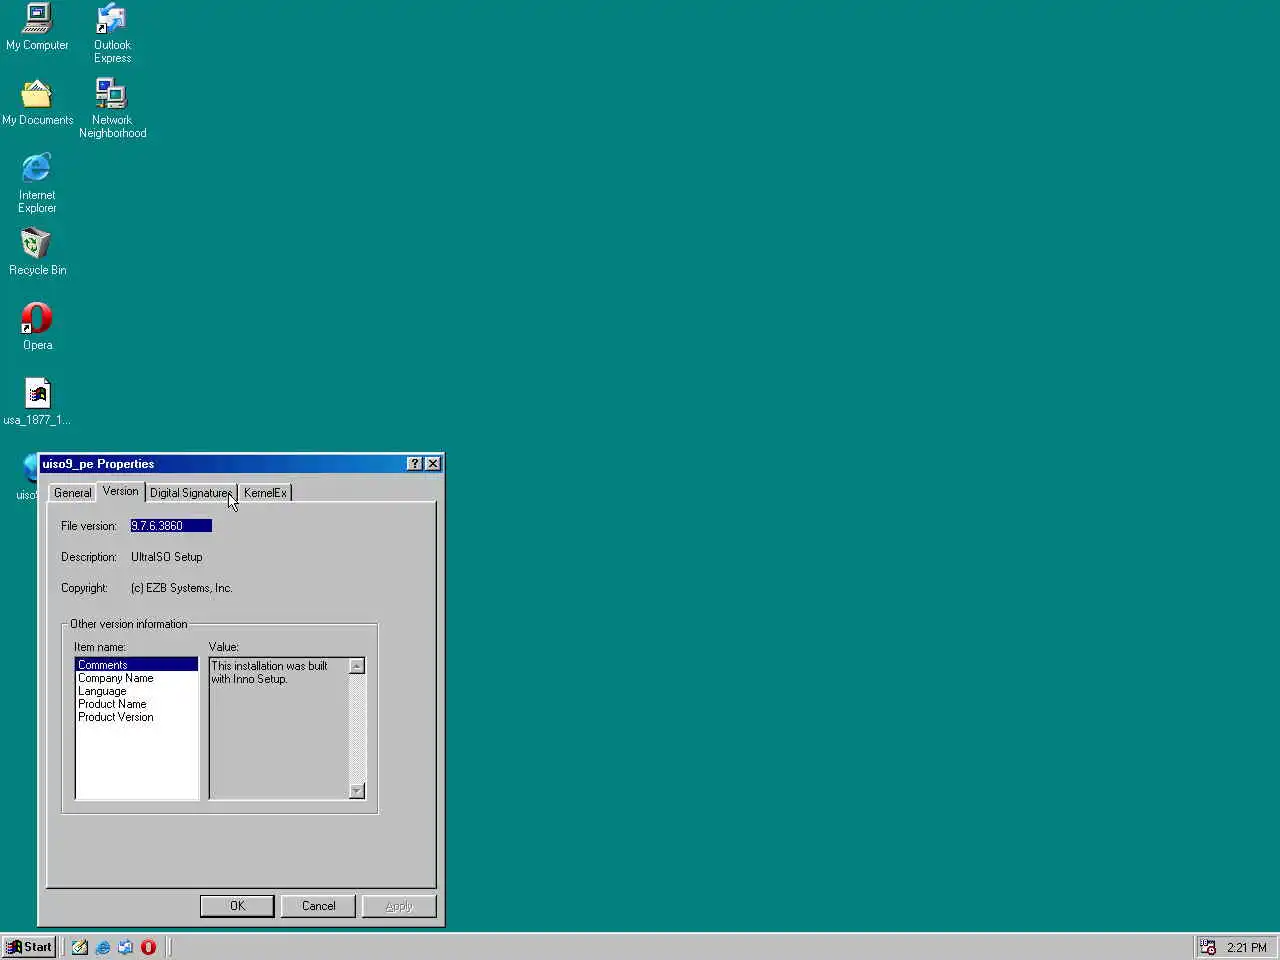Select the My Documents folder icon

coord(37,103)
